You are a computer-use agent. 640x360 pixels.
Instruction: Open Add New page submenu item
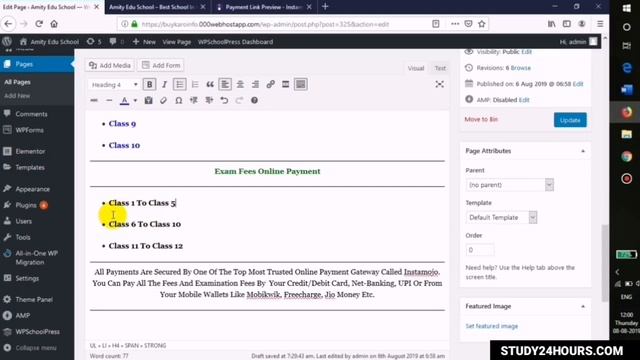pyautogui.click(x=17, y=96)
